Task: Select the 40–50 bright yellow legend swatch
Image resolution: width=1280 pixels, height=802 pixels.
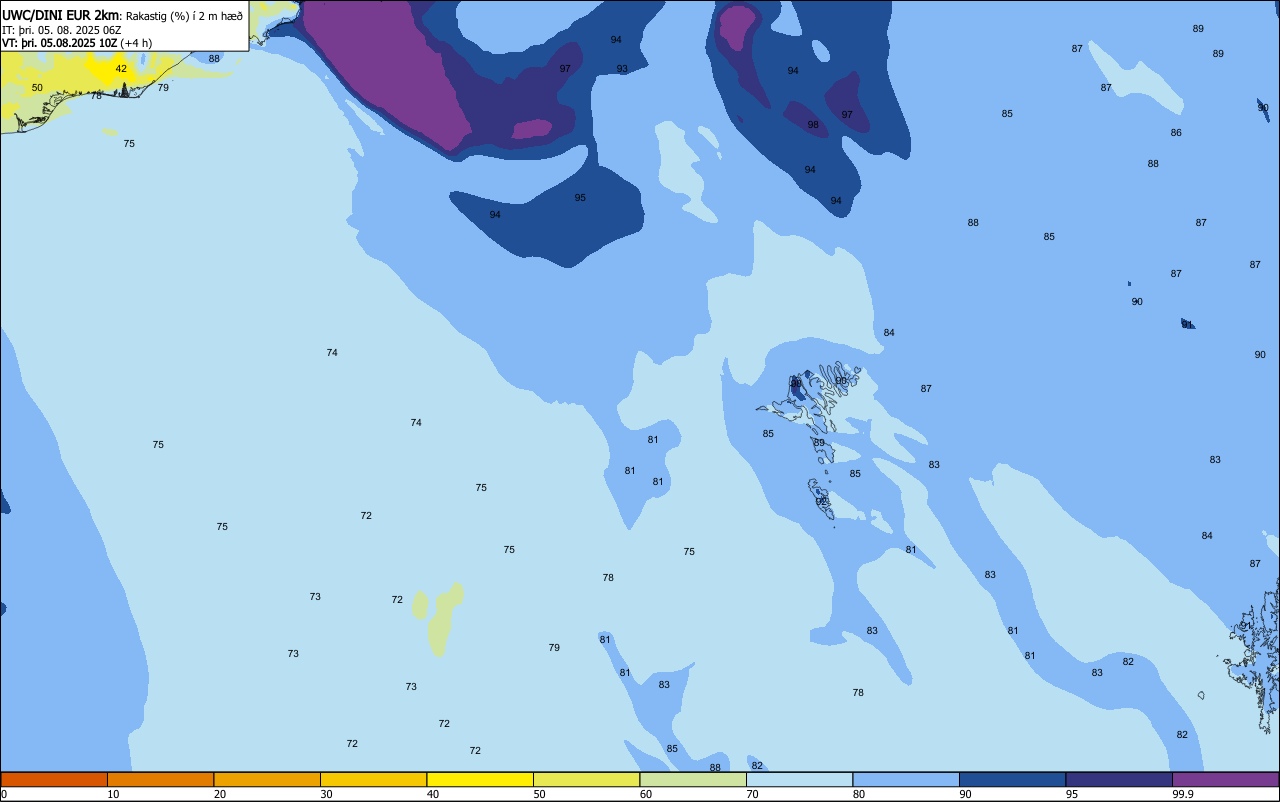Action: coord(480,779)
